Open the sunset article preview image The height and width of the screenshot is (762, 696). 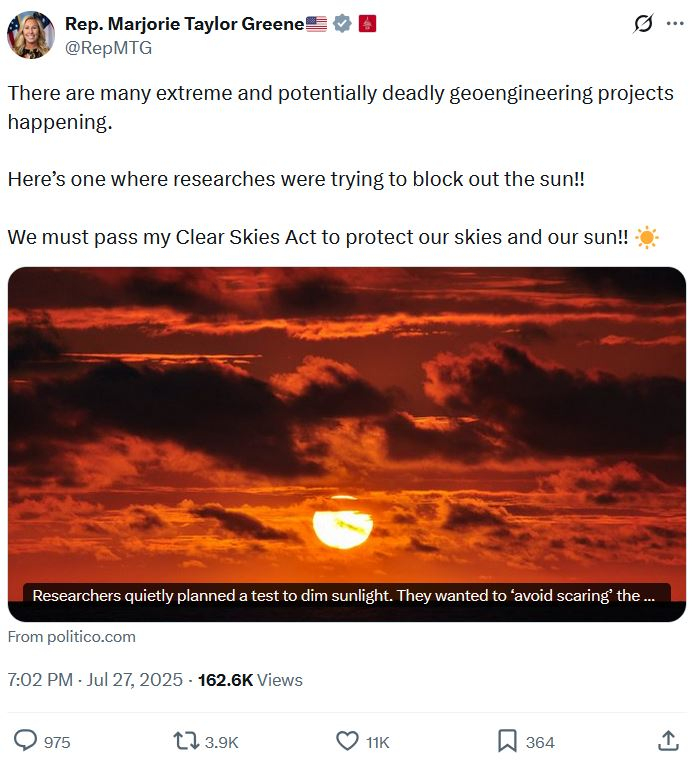(347, 420)
